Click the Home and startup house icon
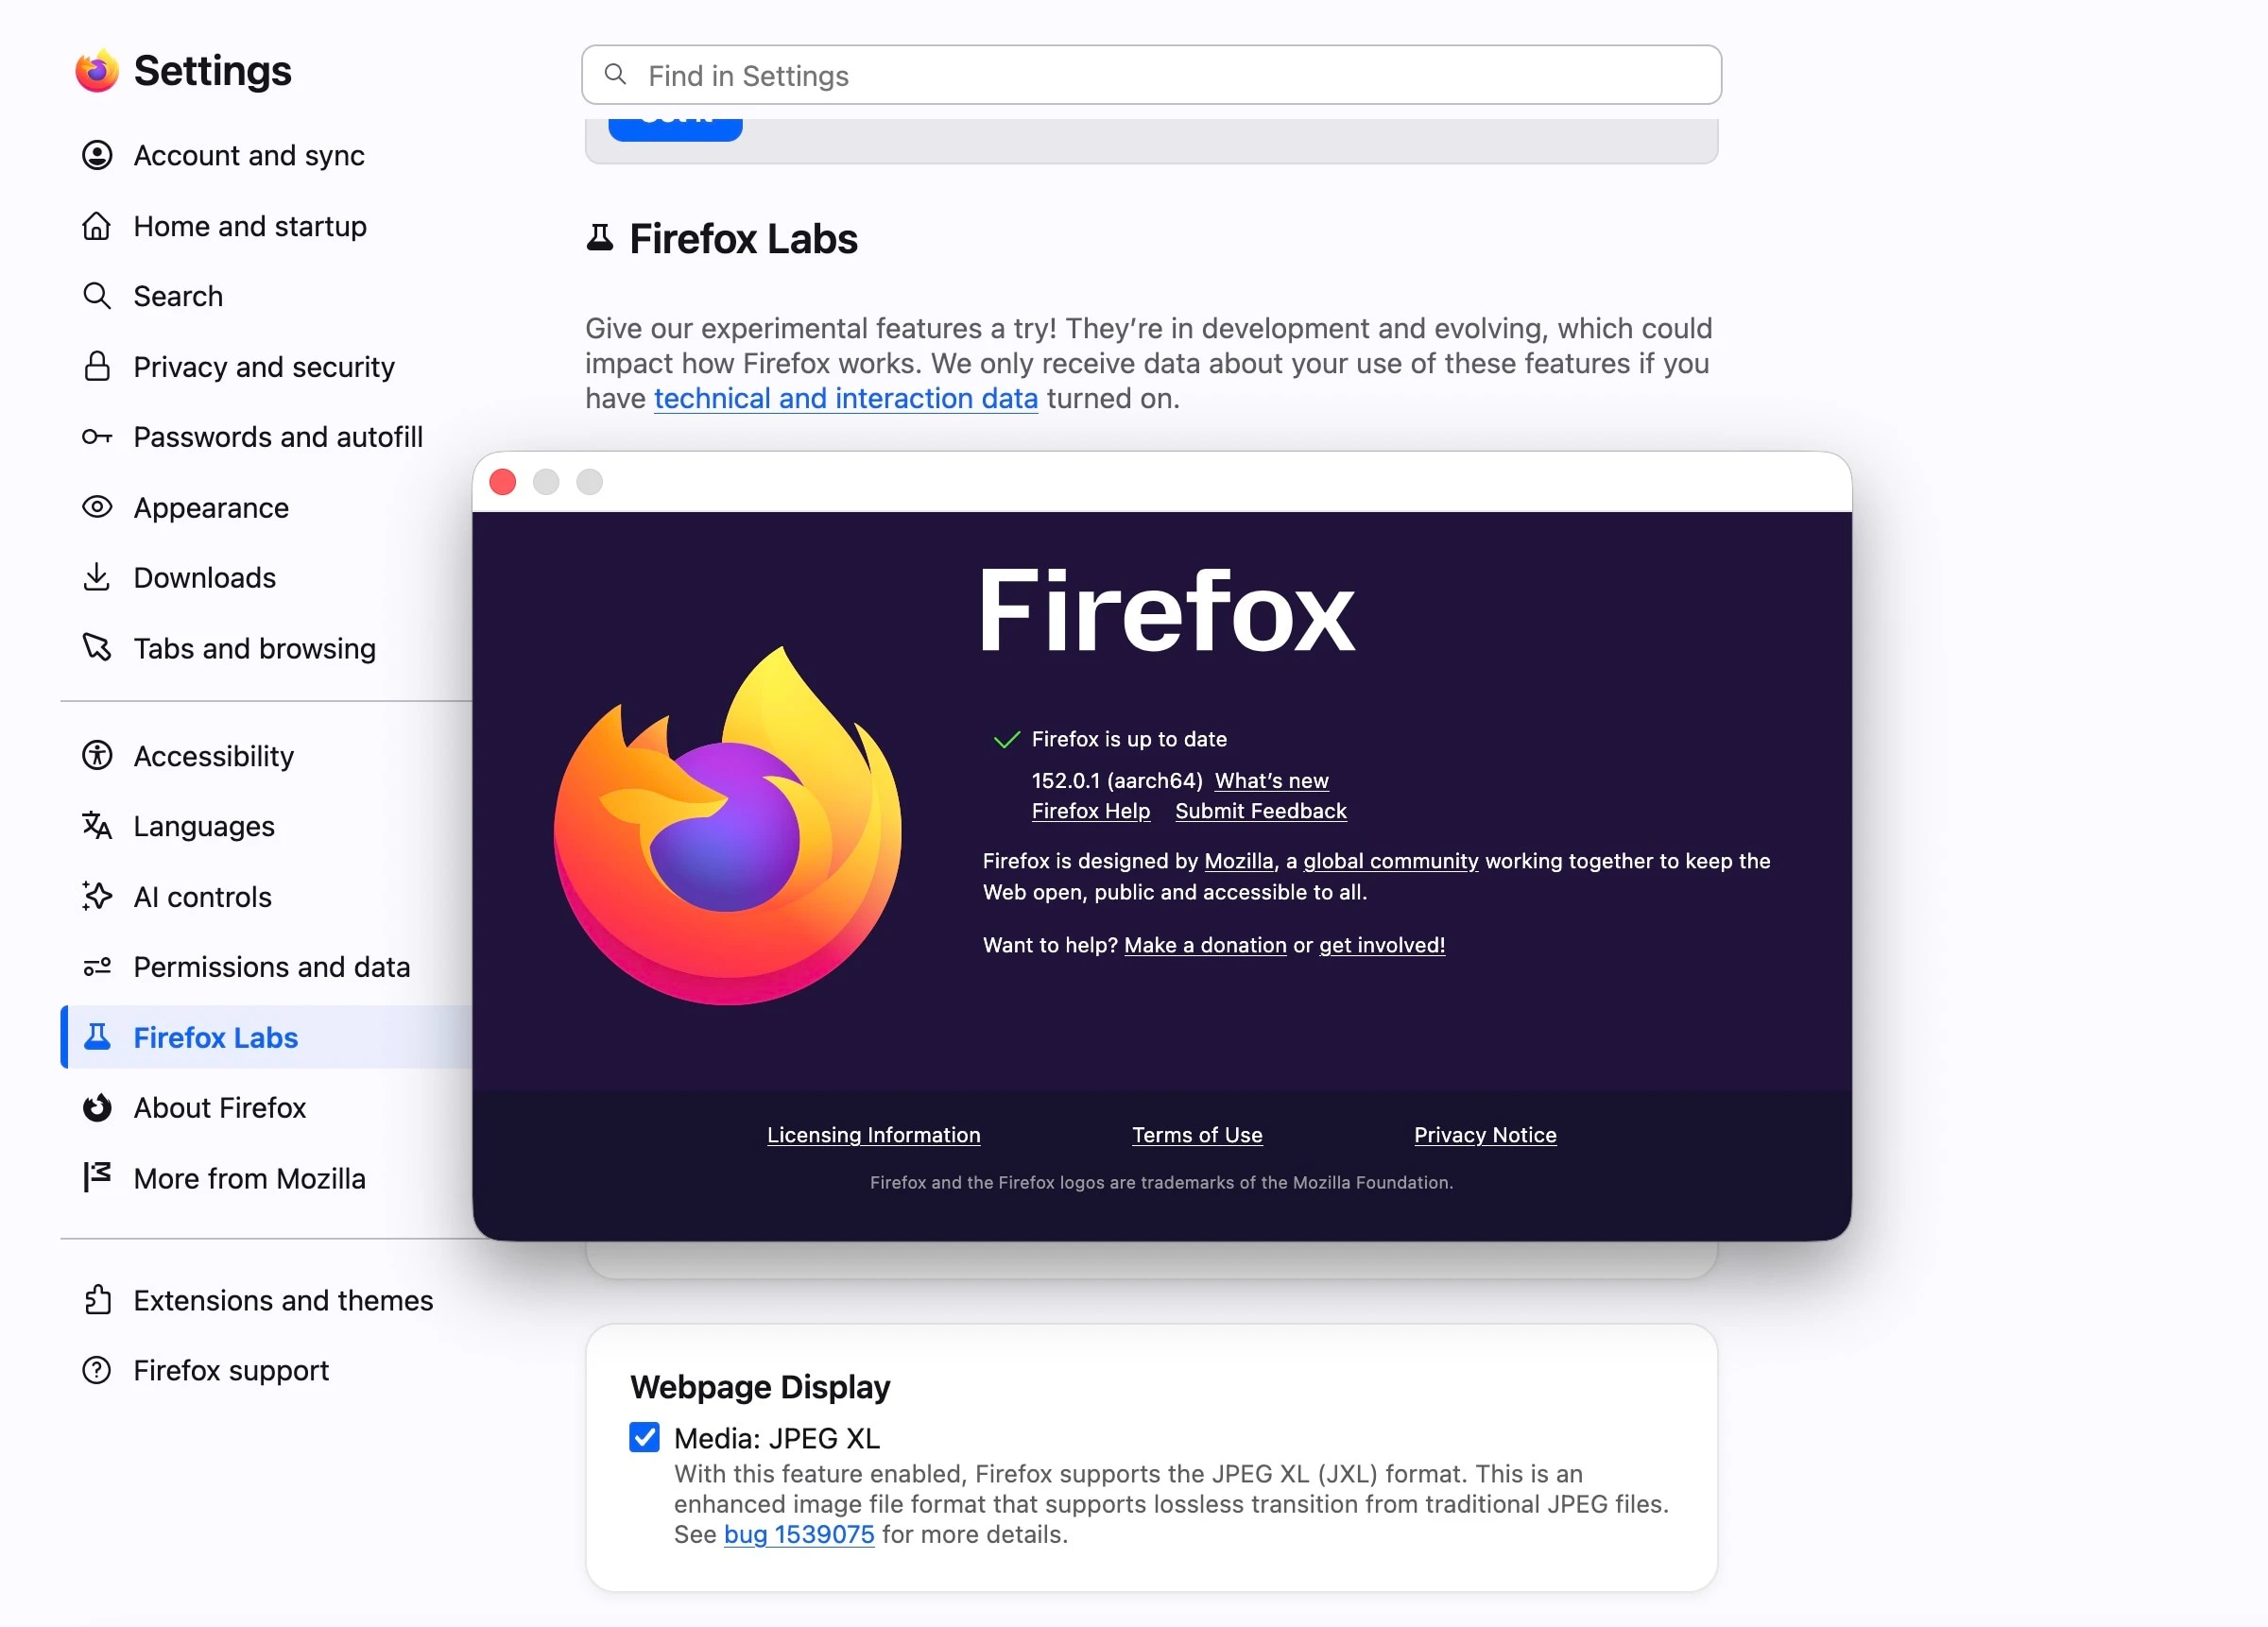This screenshot has height=1627, width=2268. point(97,226)
